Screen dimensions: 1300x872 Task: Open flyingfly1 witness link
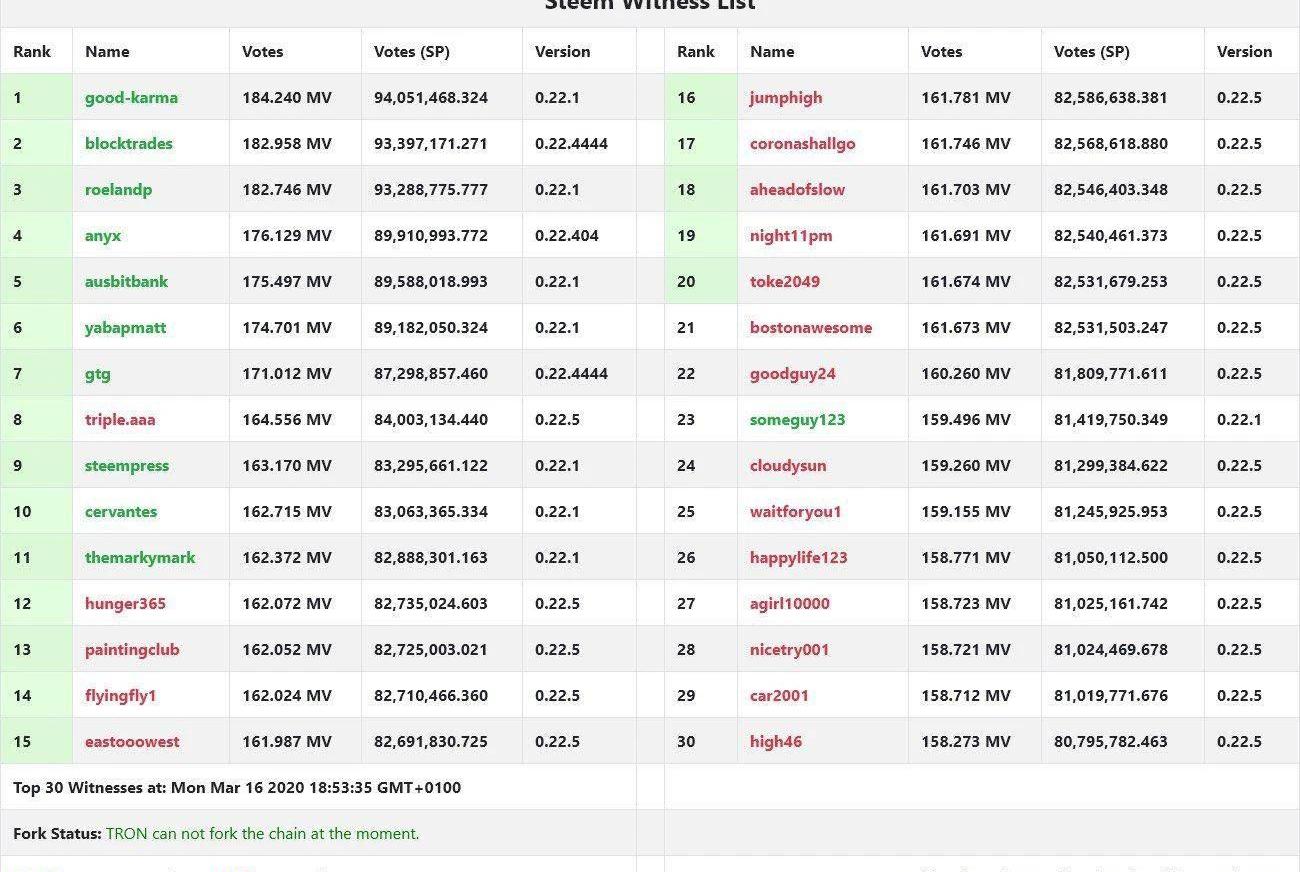[121, 696]
